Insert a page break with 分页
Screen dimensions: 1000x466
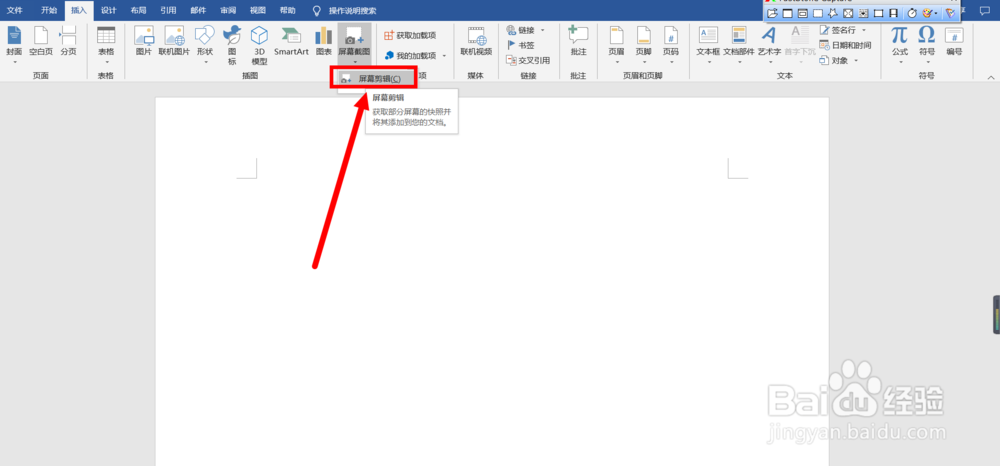pos(68,41)
